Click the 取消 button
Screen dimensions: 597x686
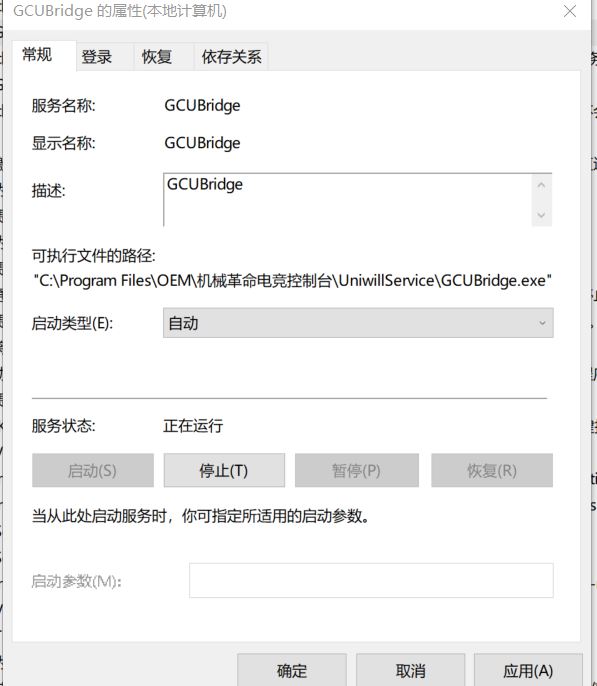410,670
